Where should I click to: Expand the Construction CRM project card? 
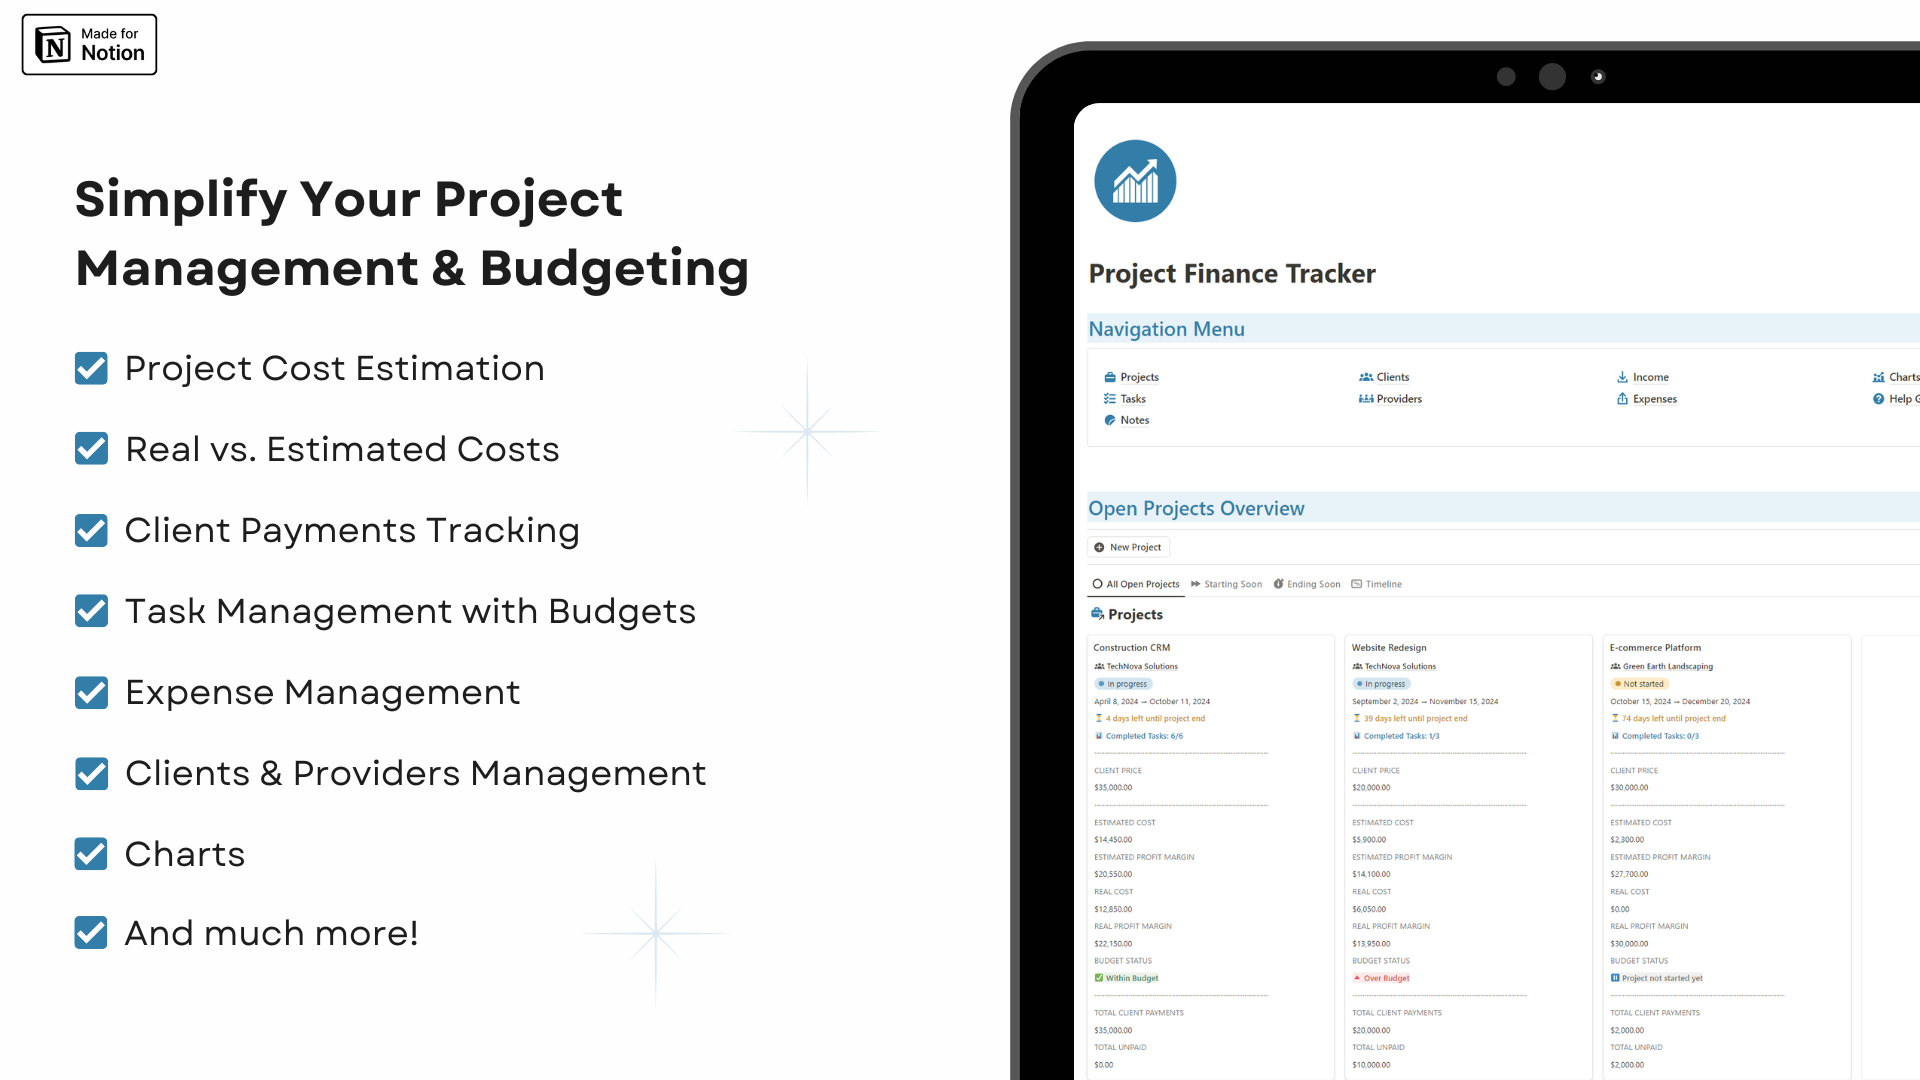pos(1129,646)
